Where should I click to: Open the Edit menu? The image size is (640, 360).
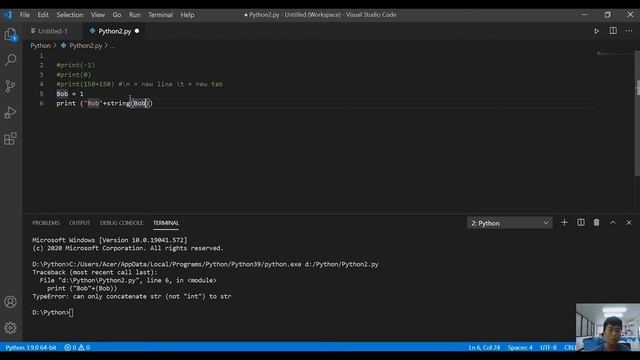pos(43,15)
